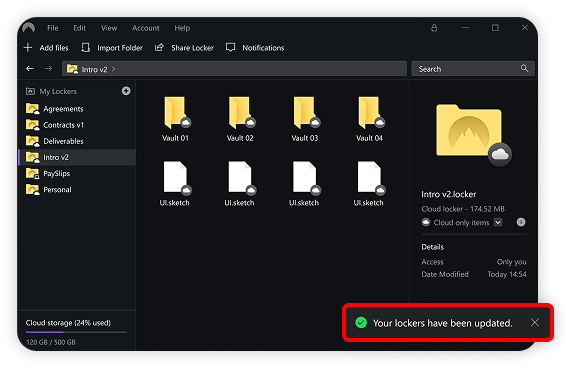The image size is (571, 368).
Task: Open the Help menu
Action: coord(182,28)
